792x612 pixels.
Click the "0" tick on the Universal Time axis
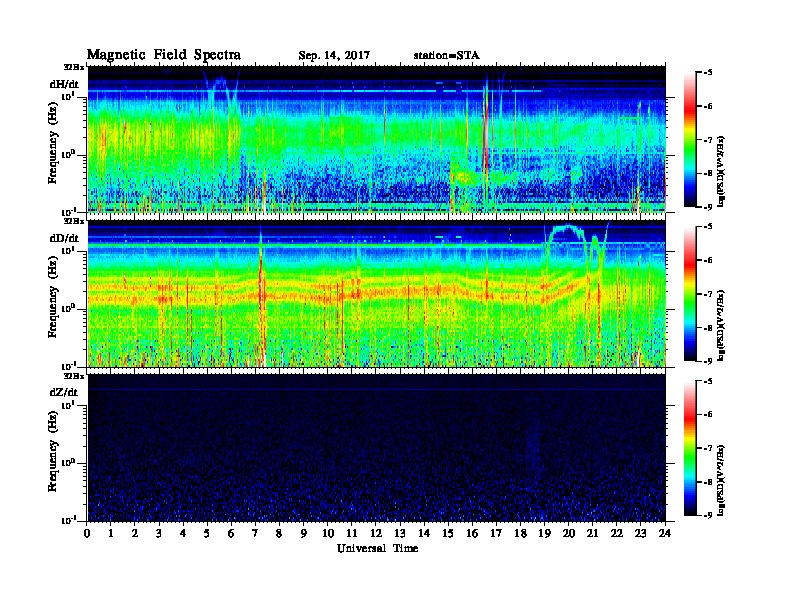(87, 534)
